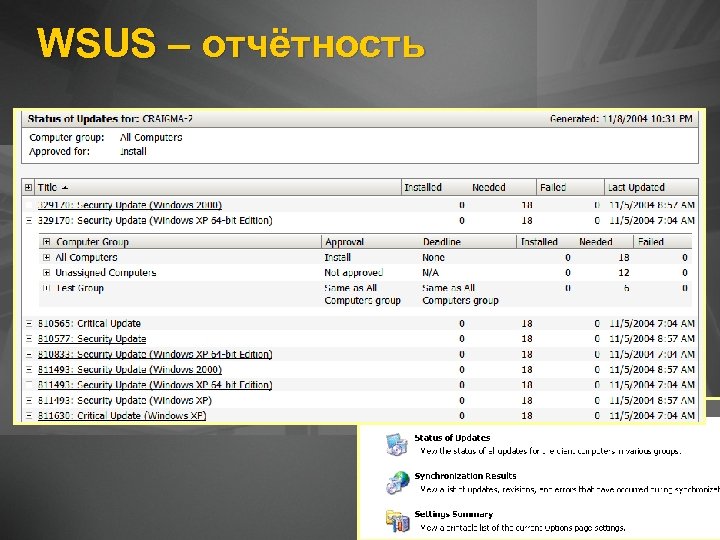The image size is (720, 540).
Task: Open the Status of Updates report icon
Action: point(396,444)
